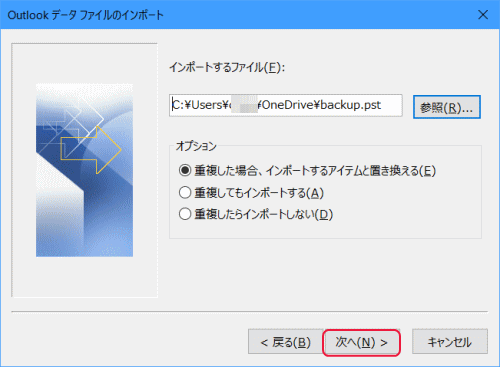The width and height of the screenshot is (500, 367).
Task: Select 重複した場合、インポートするアイテムと置き換える option
Action: [307, 171]
